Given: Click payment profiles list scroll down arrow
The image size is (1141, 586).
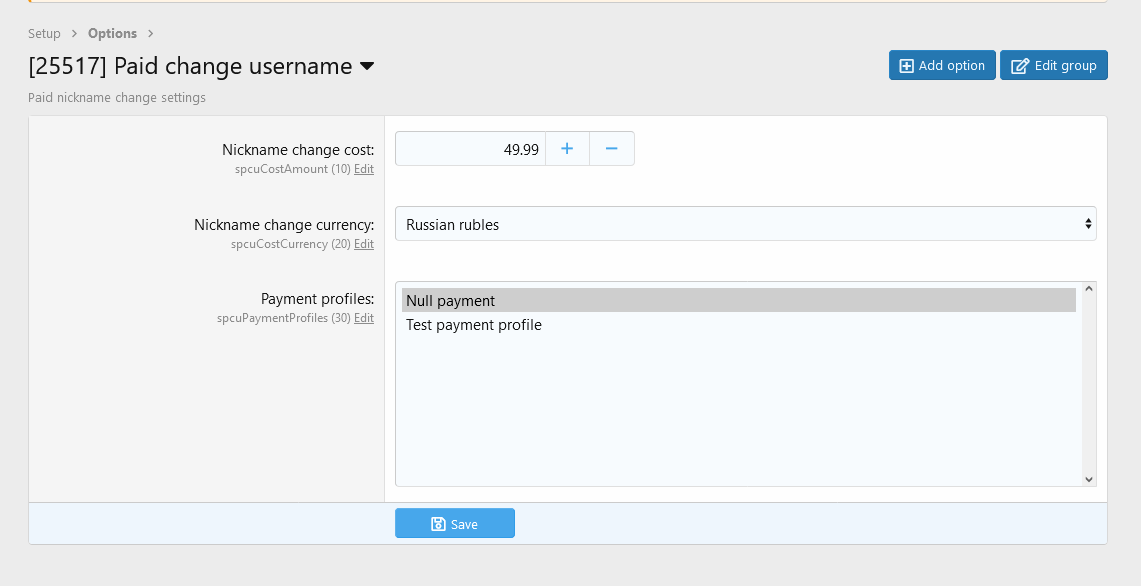Looking at the screenshot, I should (1089, 479).
